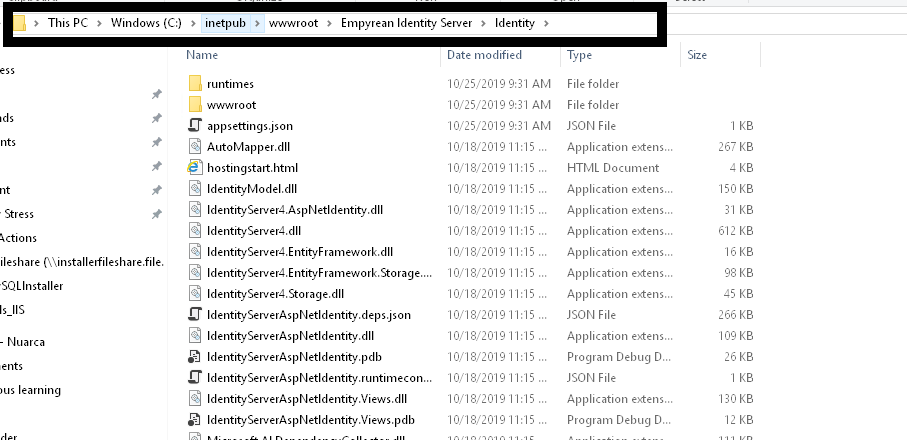Screen dimensions: 907x440
Task: Select the IdentityServerAspNetIdentity.runtimecon... file icon
Action: [x=196, y=378]
